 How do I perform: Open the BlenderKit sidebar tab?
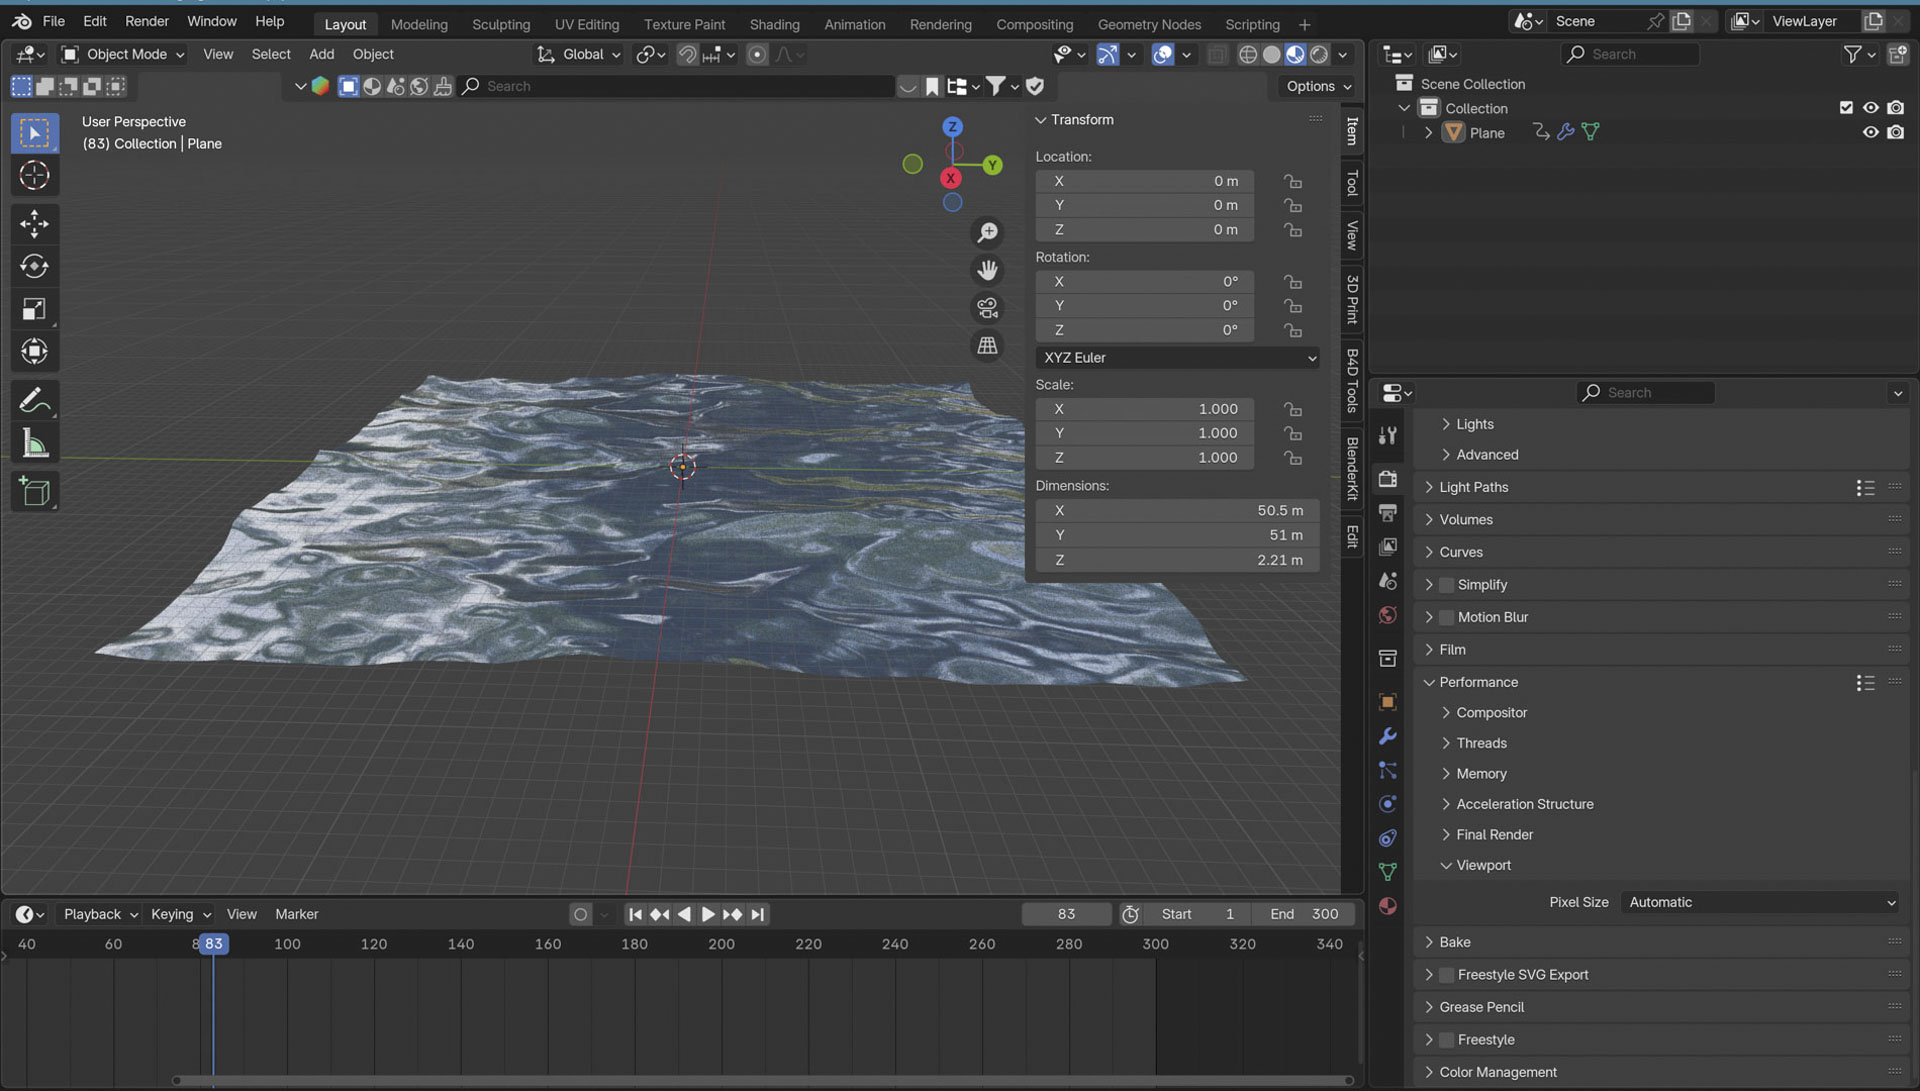tap(1352, 469)
